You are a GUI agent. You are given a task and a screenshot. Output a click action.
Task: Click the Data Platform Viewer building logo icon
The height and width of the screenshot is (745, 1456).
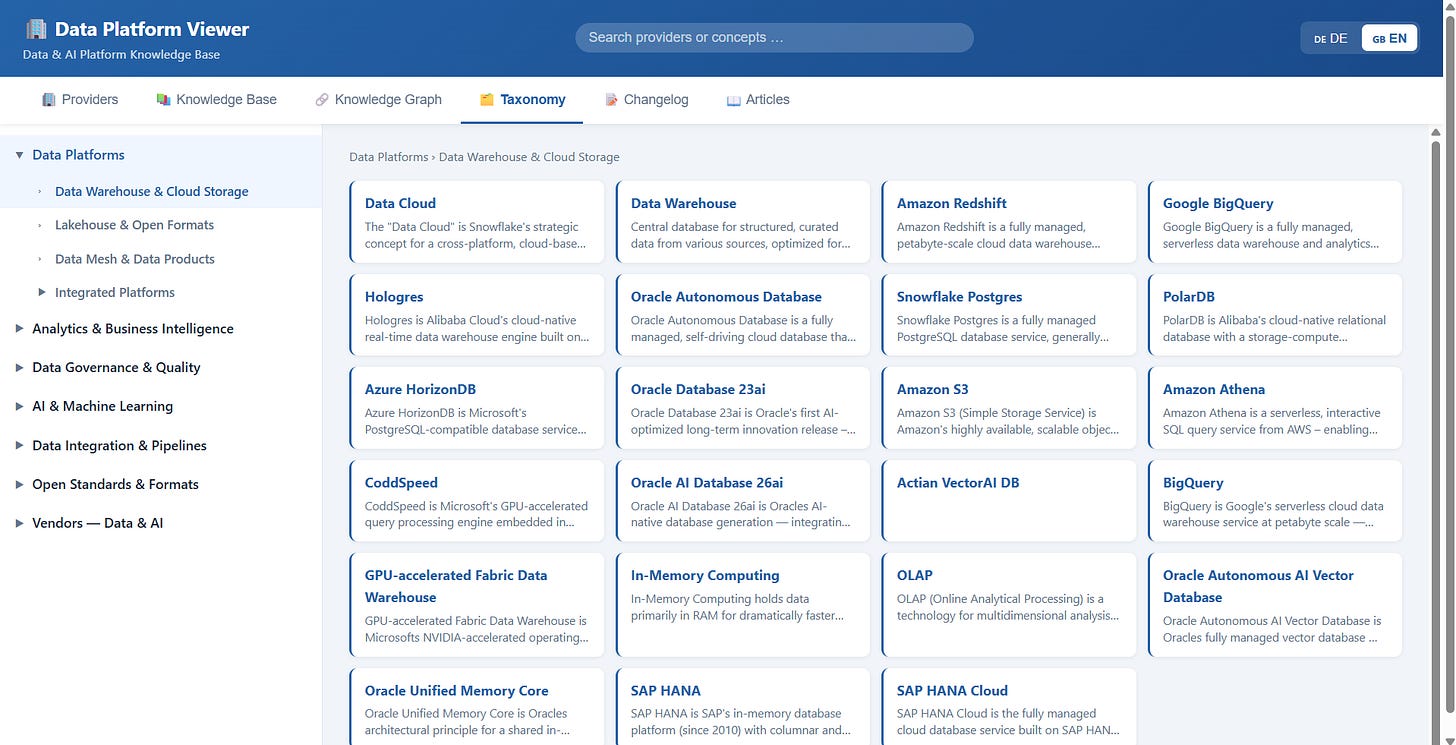35,30
